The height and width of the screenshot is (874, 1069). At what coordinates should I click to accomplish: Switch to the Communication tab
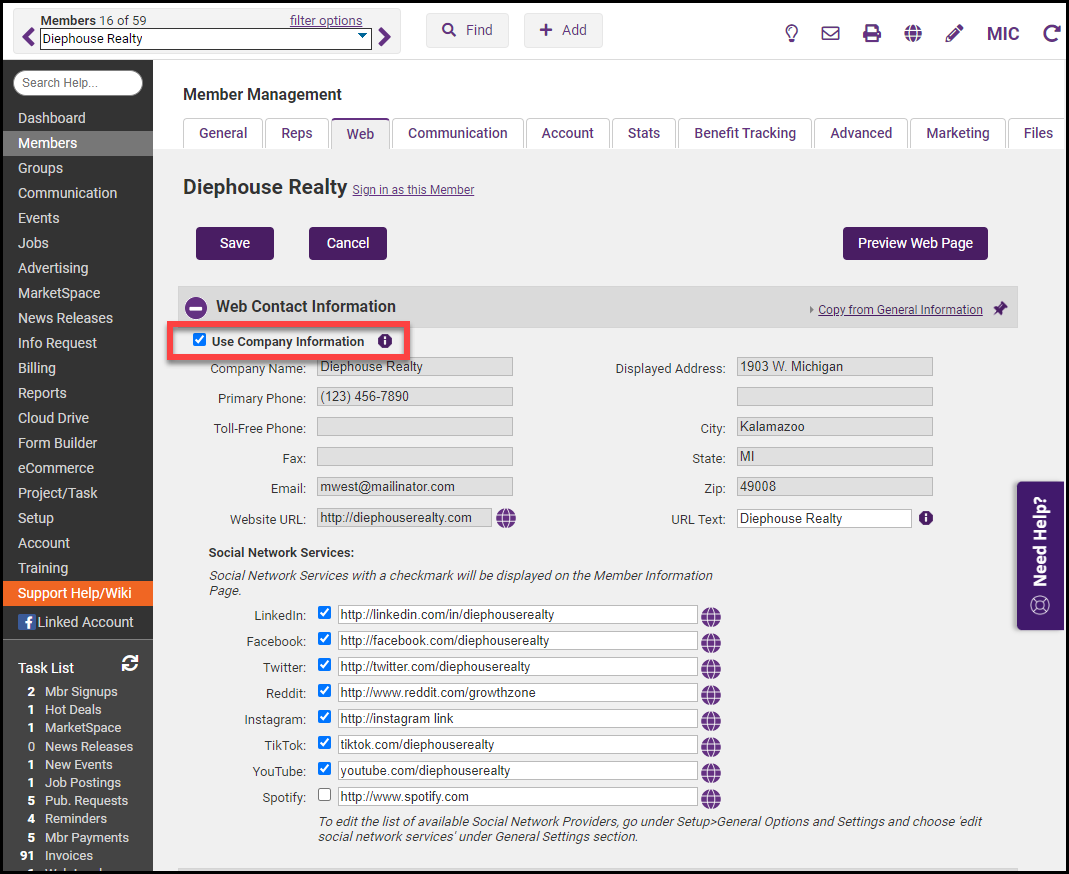(457, 133)
